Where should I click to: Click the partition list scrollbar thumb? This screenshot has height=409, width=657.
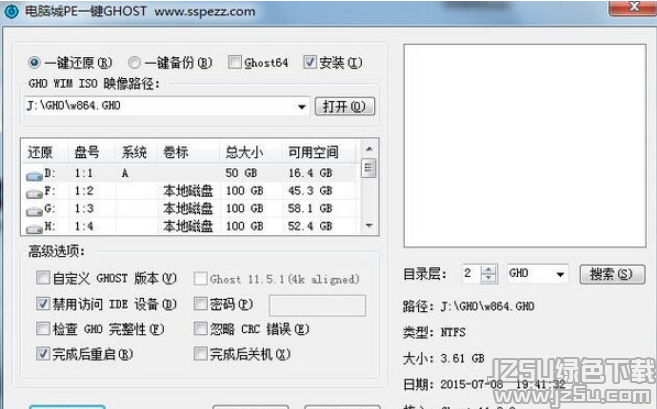369,168
